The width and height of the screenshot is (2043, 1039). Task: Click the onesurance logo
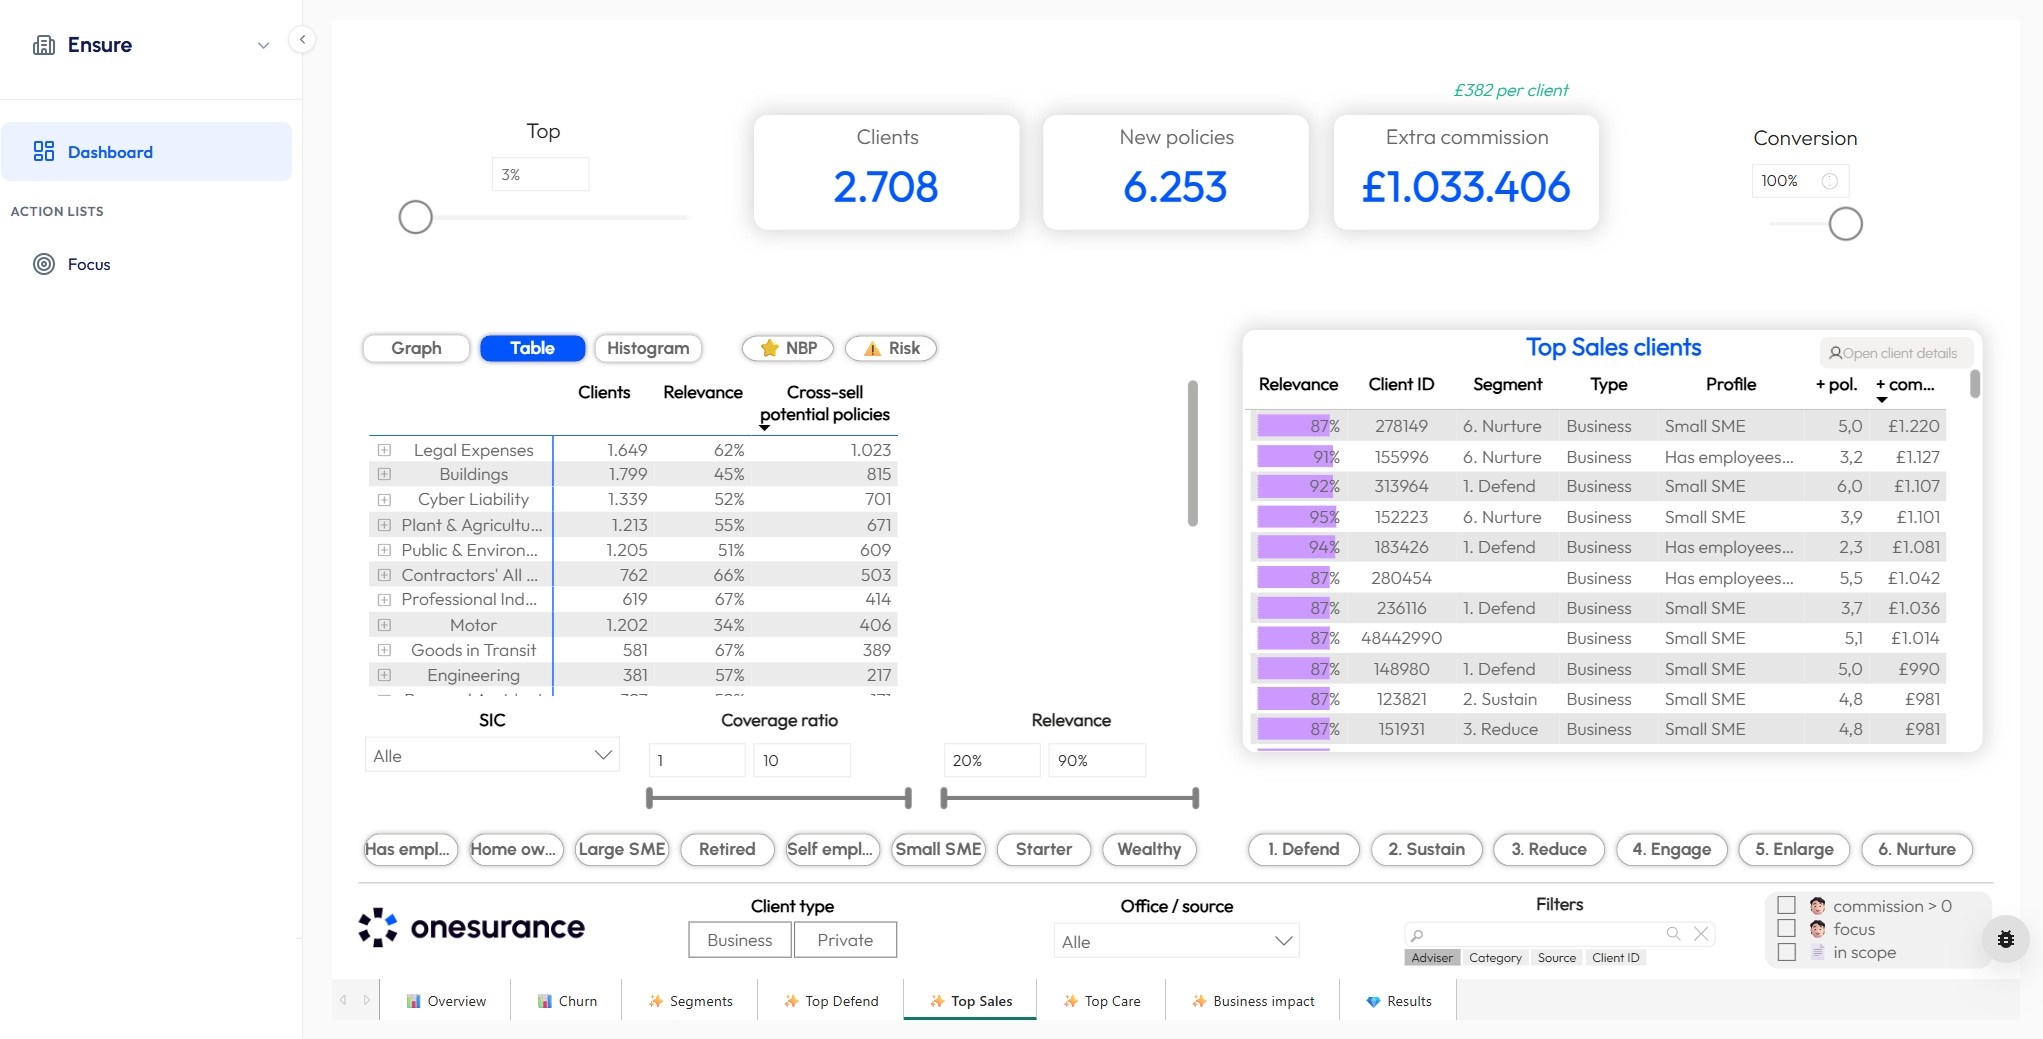[x=471, y=927]
